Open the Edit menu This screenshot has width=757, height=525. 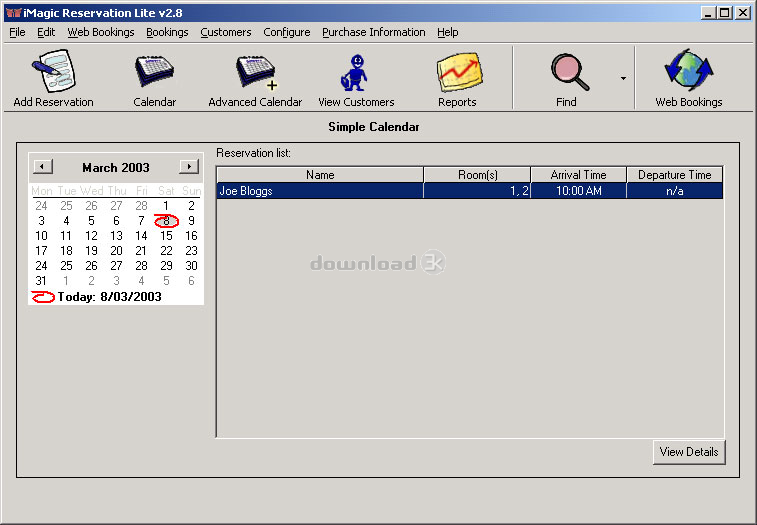click(x=46, y=32)
